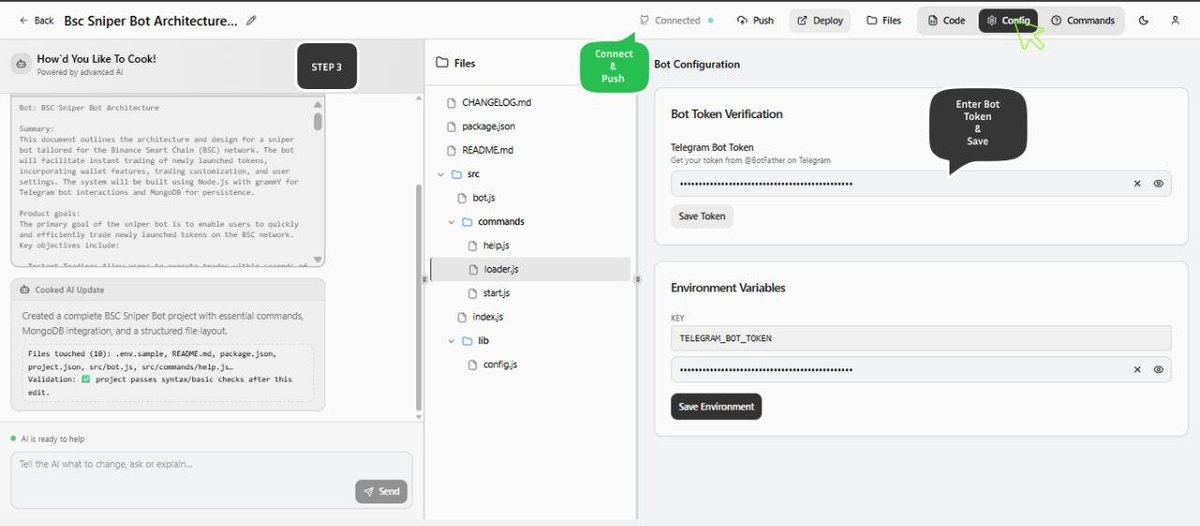Push the project to the repo
The width and height of the screenshot is (1200, 526).
(x=755, y=20)
